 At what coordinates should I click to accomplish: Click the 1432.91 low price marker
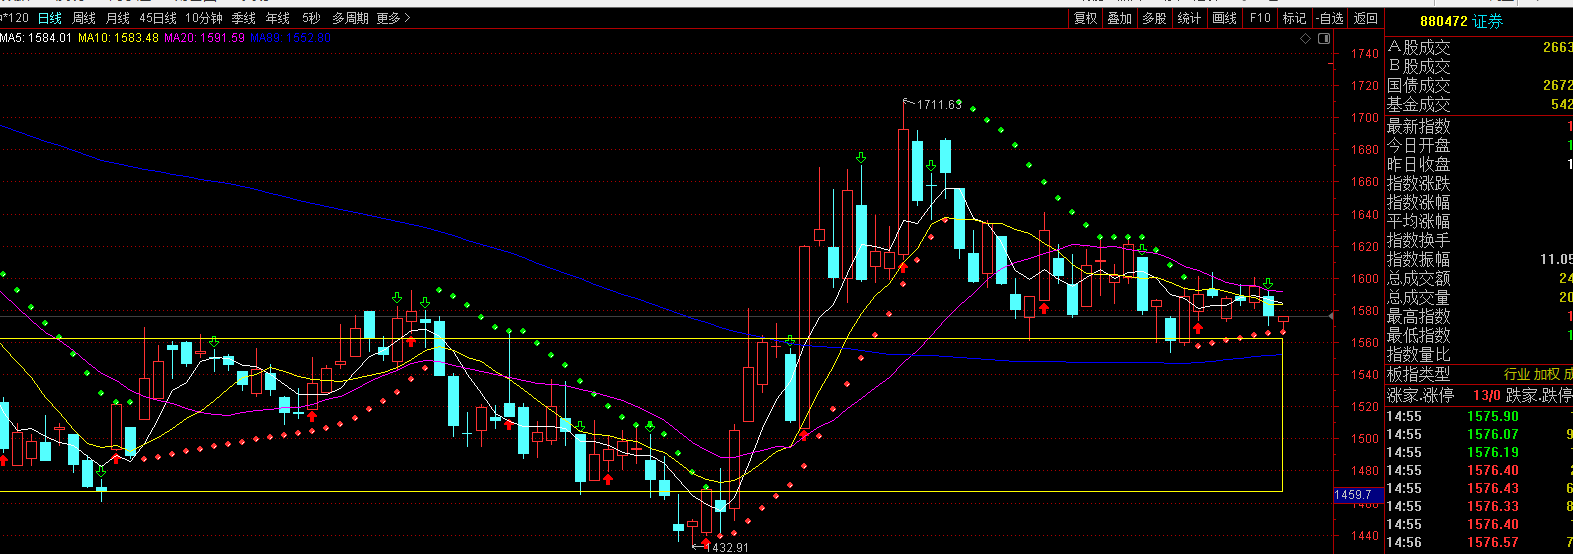point(726,547)
